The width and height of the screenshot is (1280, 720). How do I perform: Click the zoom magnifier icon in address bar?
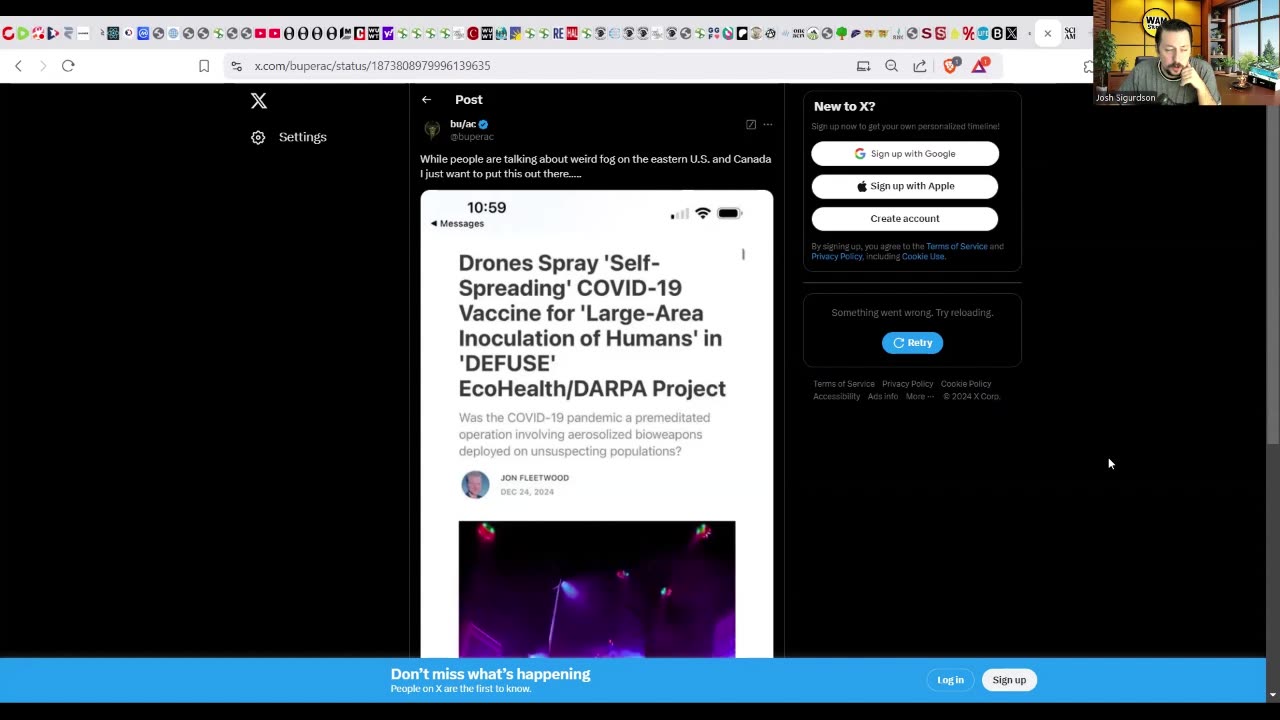coord(891,66)
